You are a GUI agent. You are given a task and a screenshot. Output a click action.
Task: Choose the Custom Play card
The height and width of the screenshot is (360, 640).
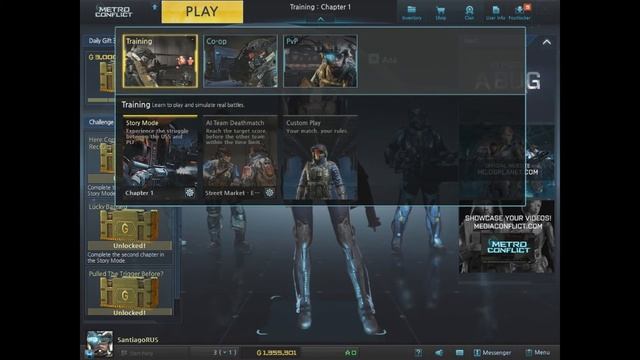tap(320, 158)
